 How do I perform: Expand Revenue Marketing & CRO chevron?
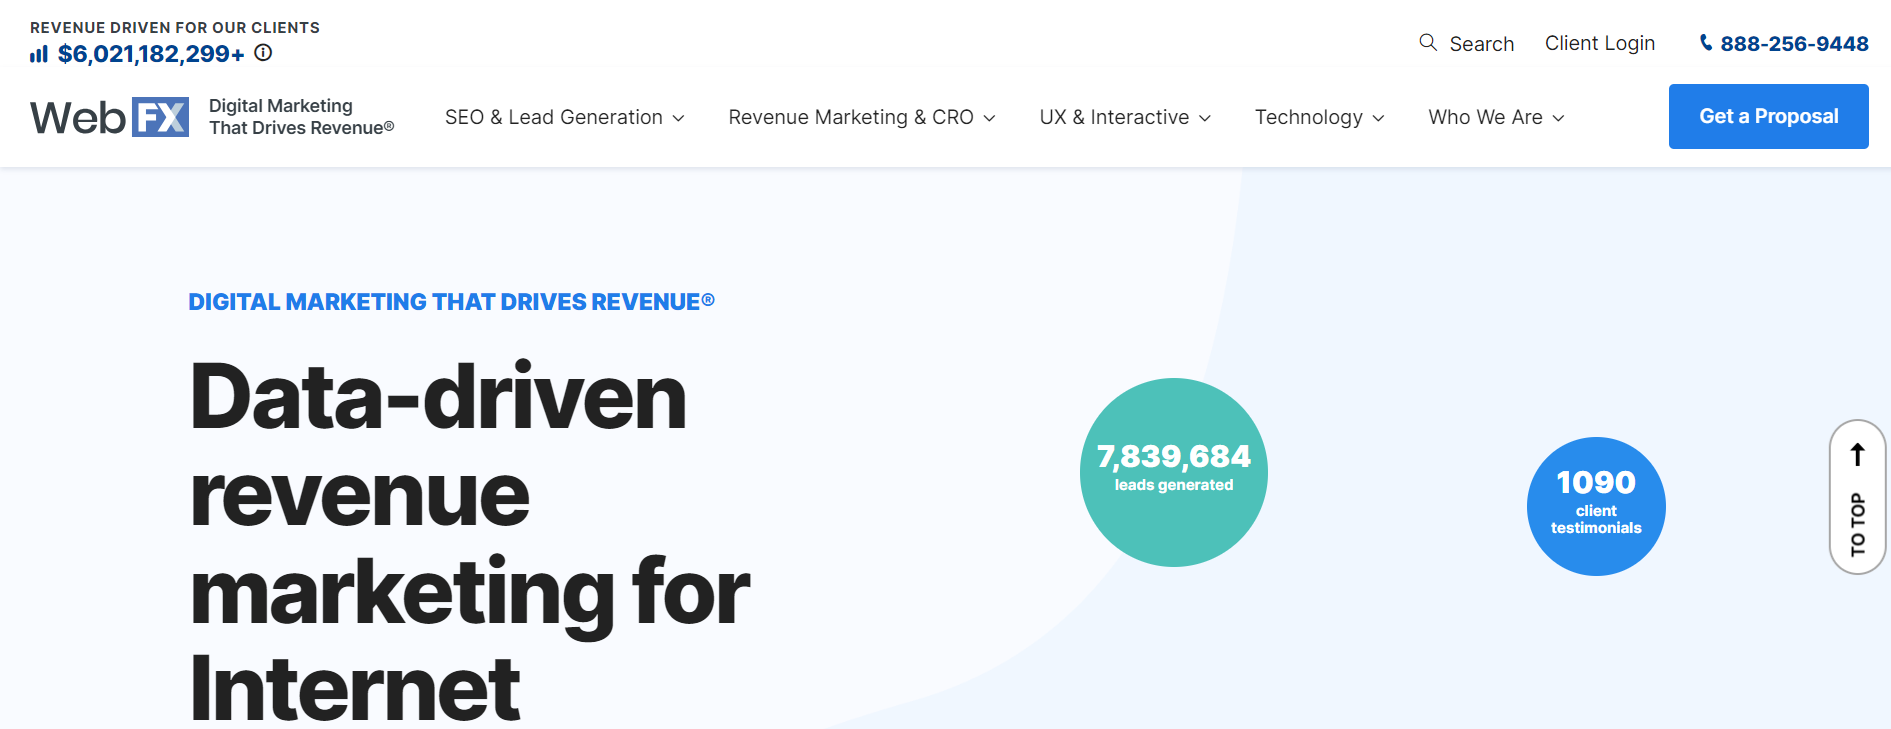(x=989, y=118)
